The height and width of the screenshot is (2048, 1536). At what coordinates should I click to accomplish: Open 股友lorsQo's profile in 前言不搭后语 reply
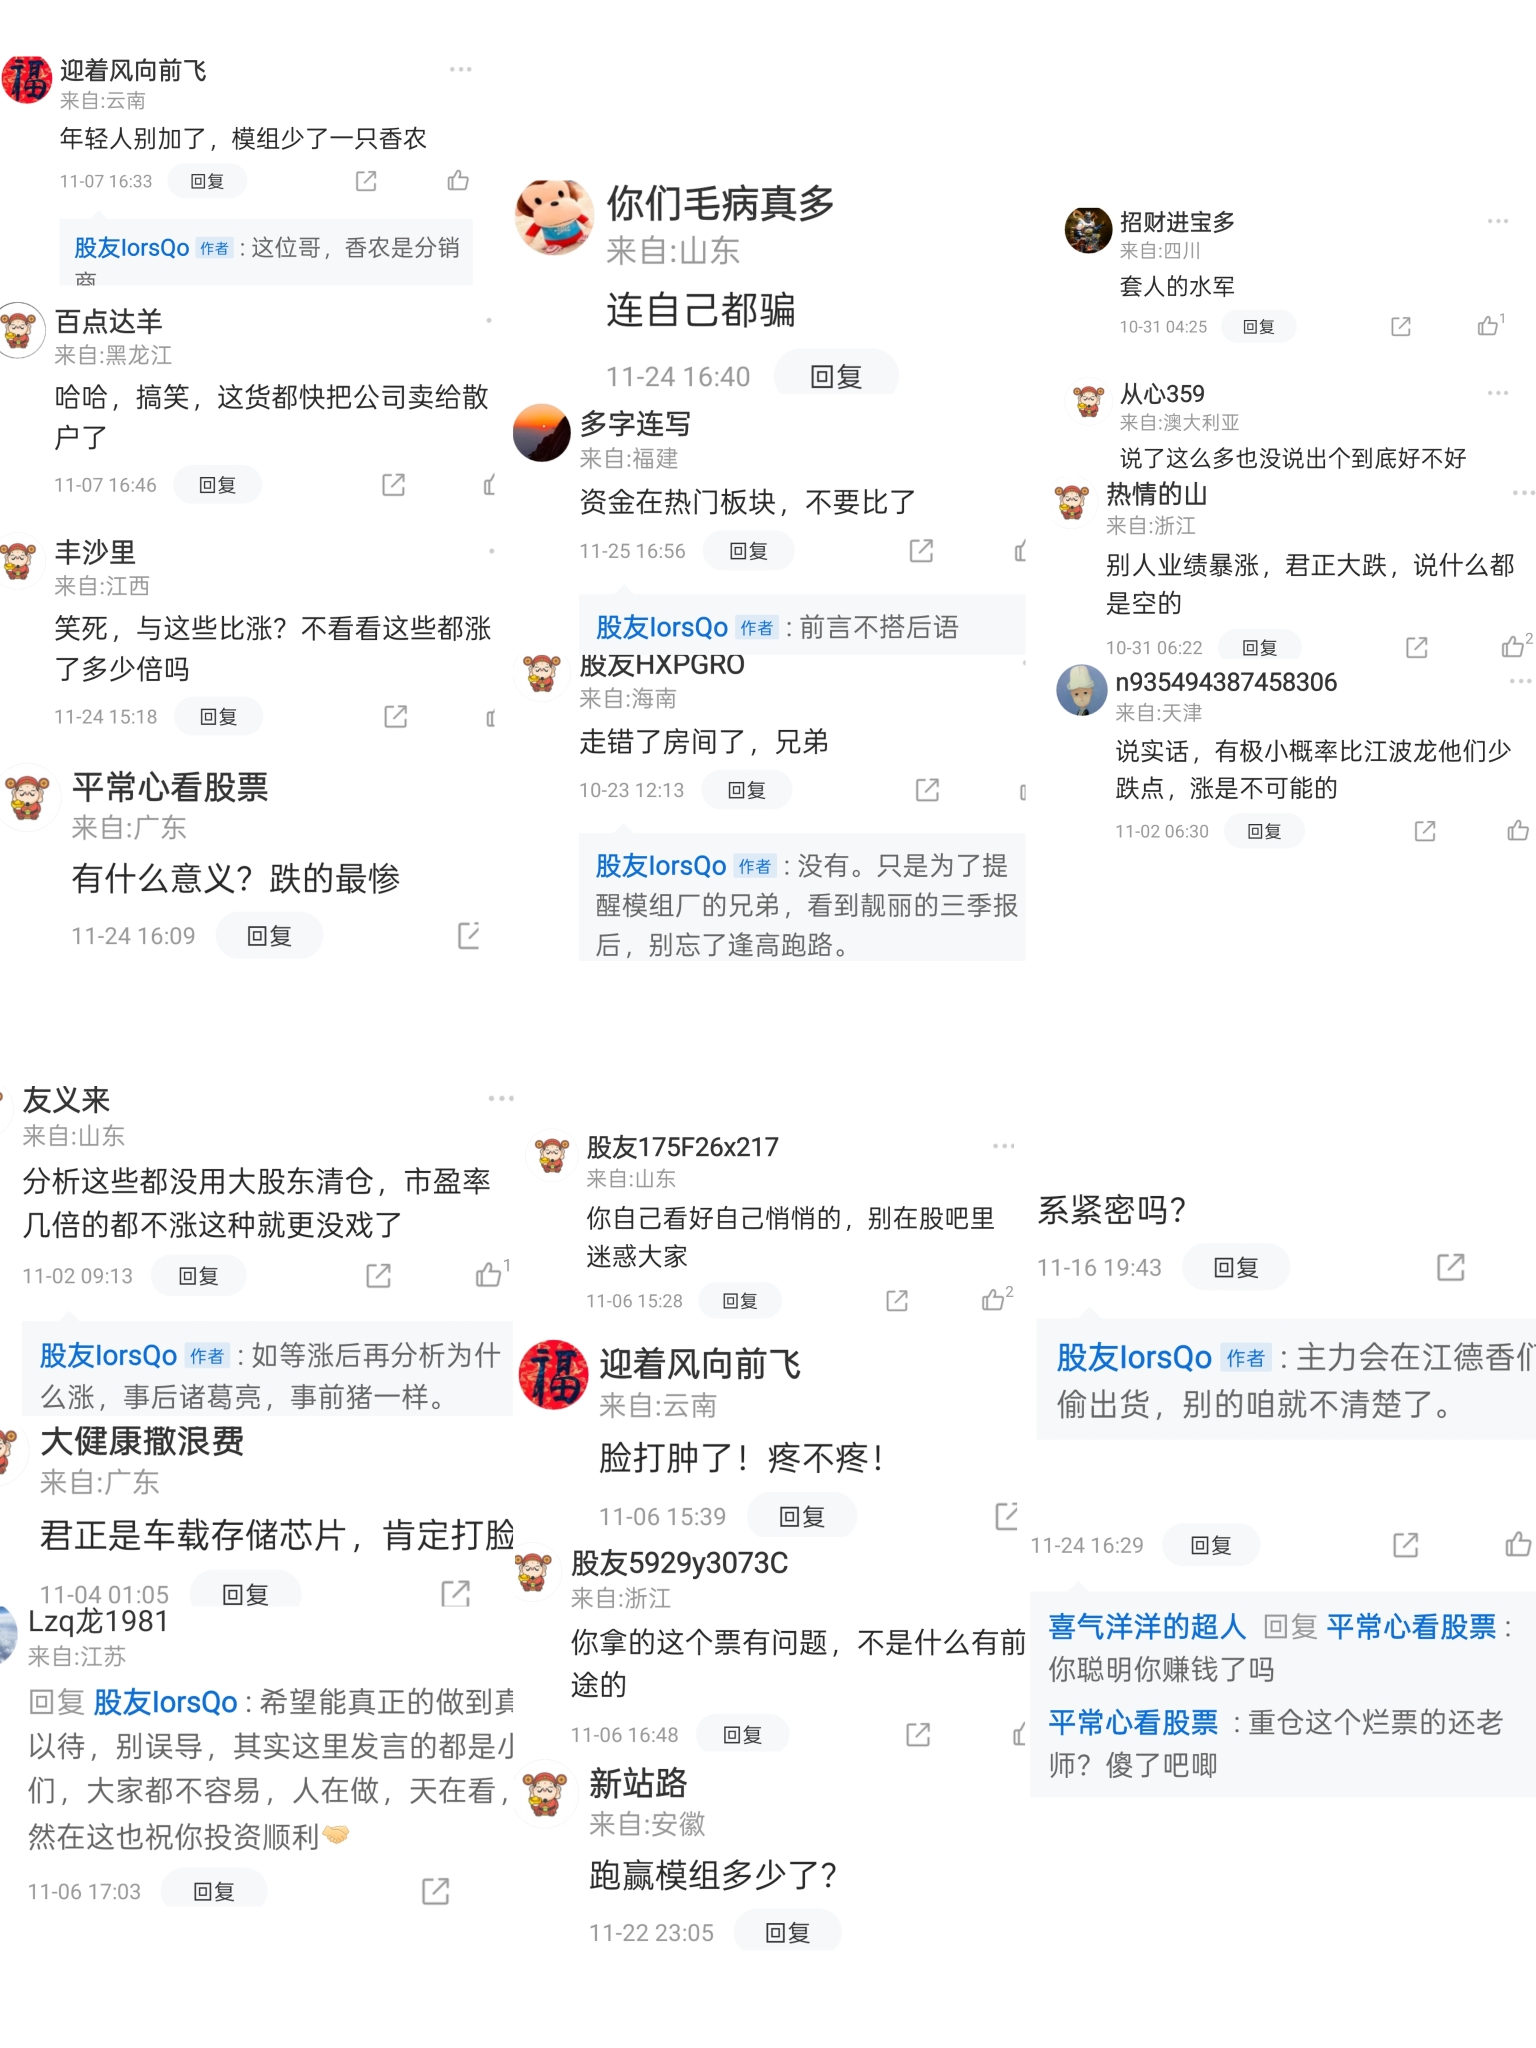[662, 627]
